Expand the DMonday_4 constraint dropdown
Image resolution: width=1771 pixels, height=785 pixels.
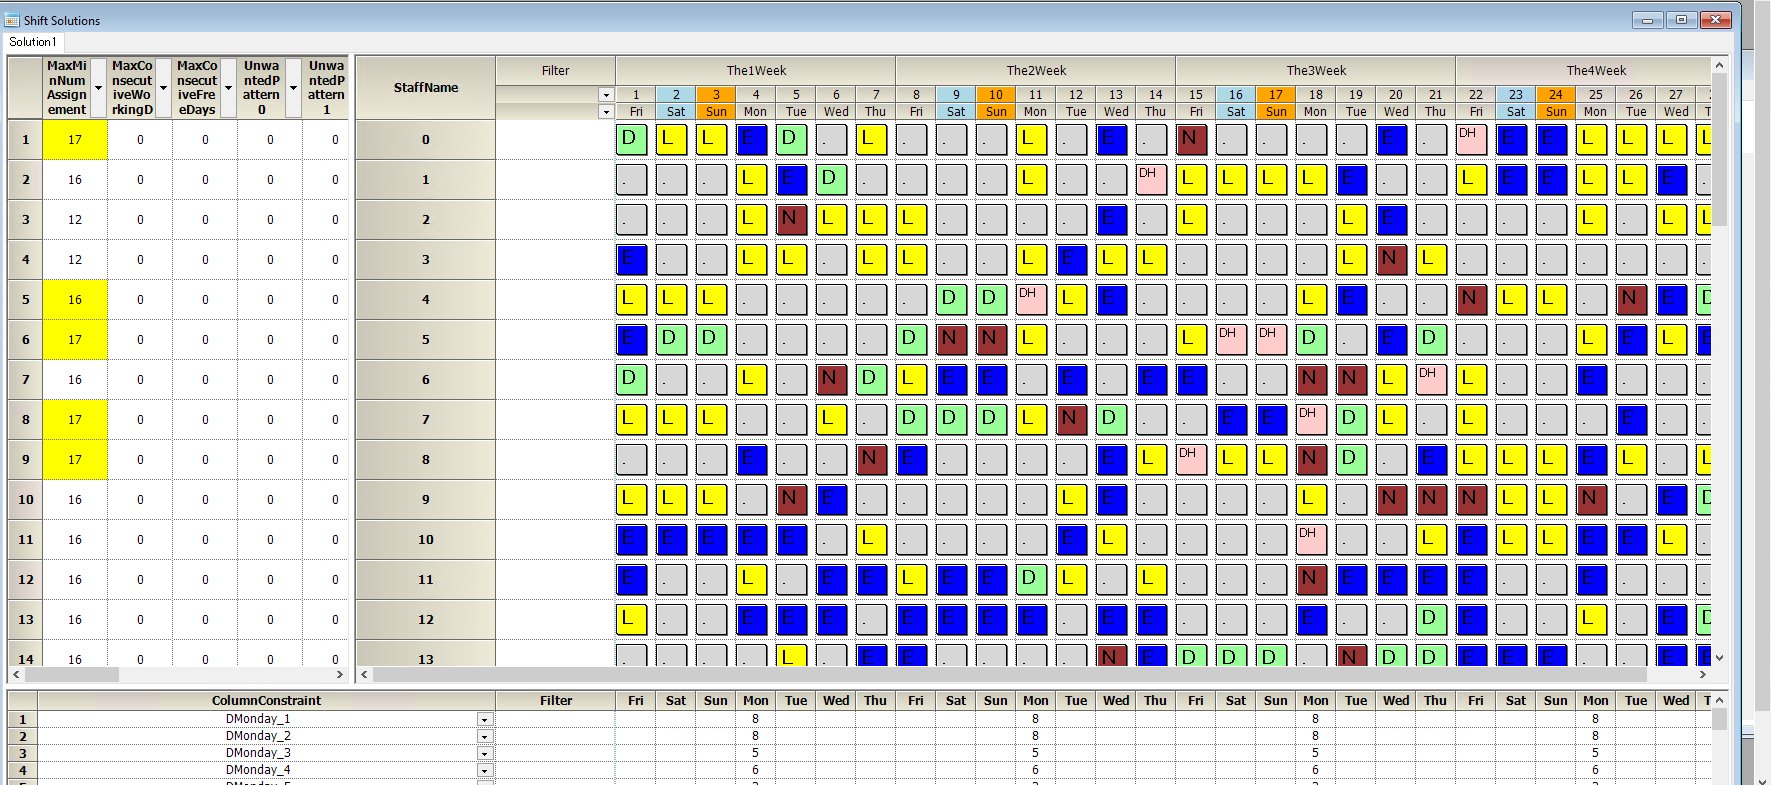(x=485, y=771)
